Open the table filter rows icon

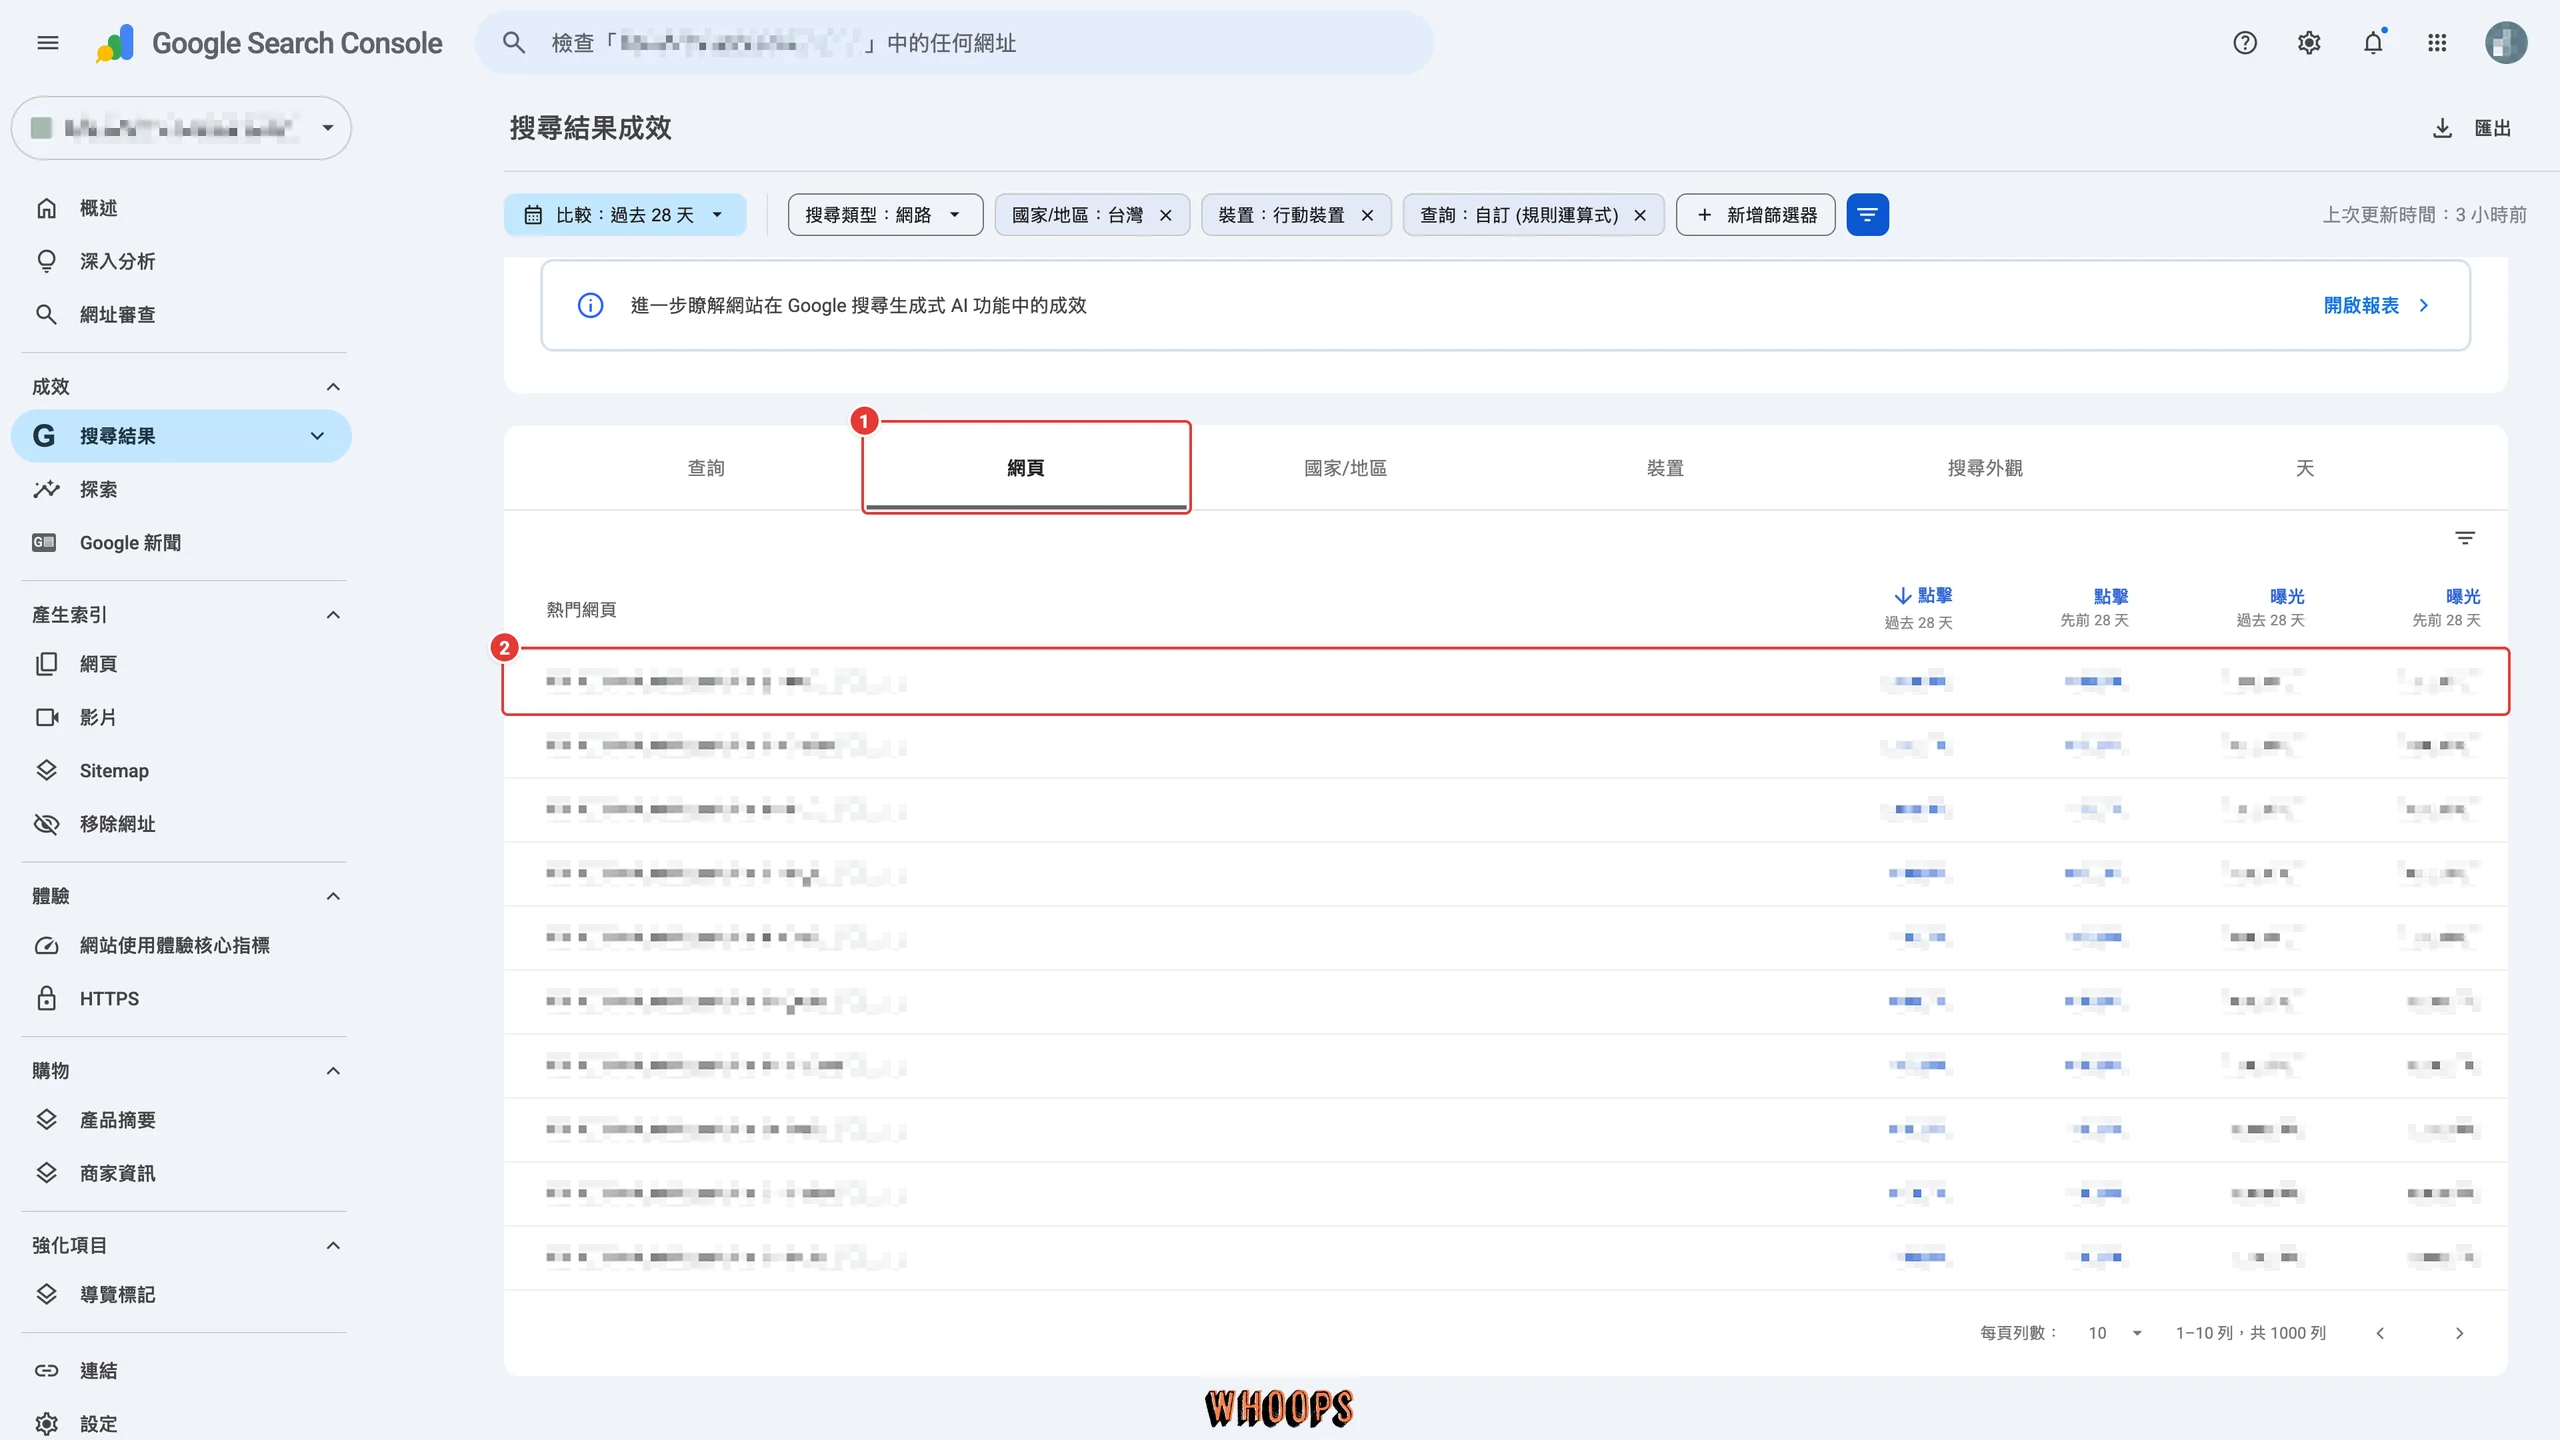2465,538
